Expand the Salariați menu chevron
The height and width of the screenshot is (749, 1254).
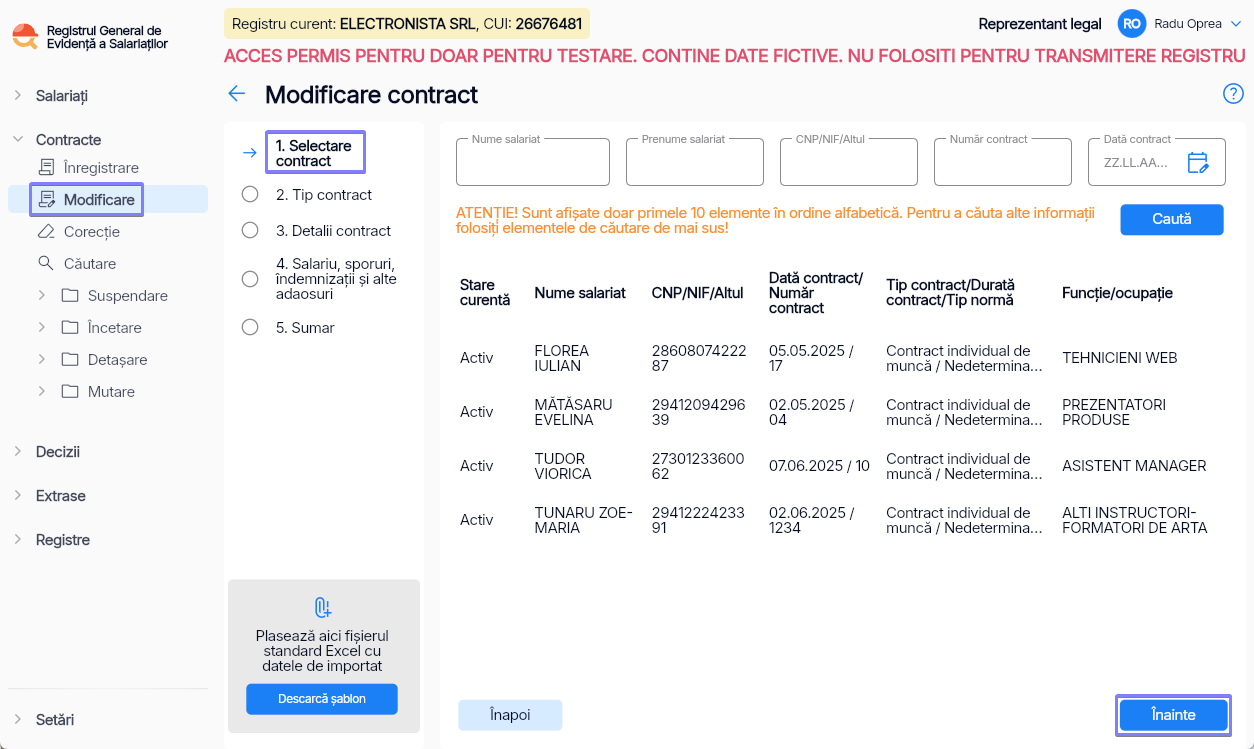[x=18, y=96]
